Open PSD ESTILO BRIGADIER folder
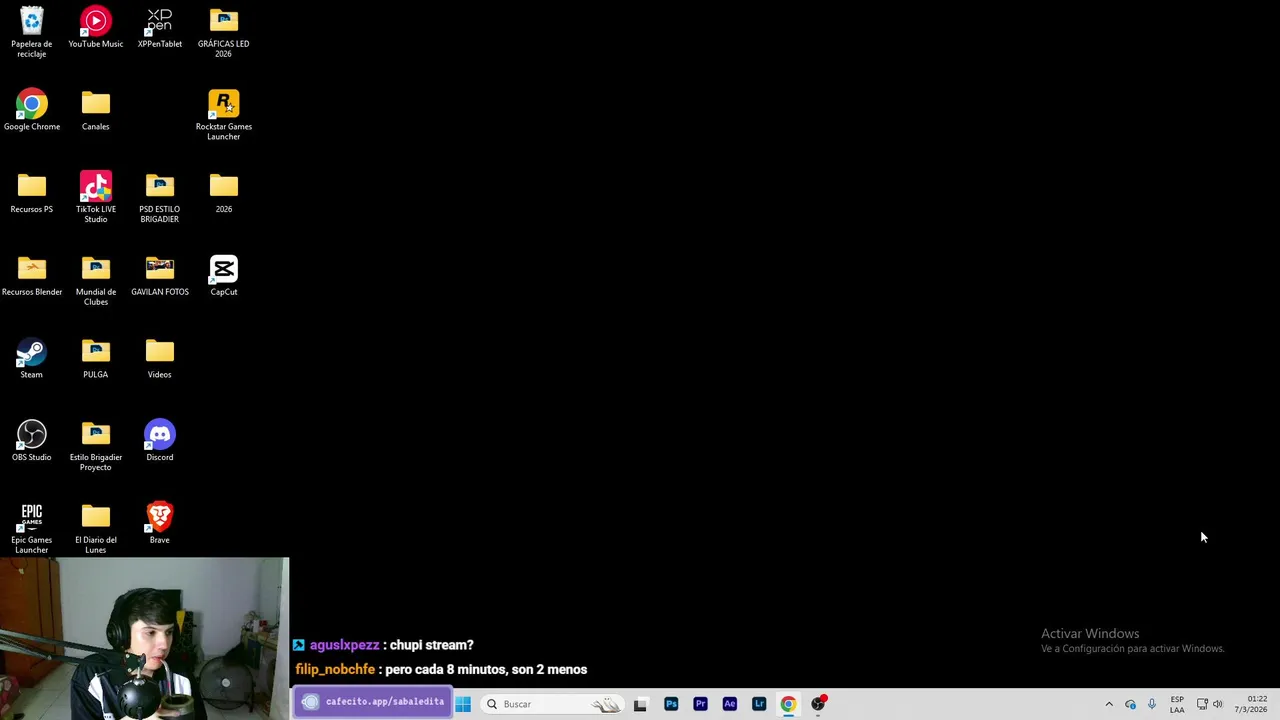Image resolution: width=1280 pixels, height=720 pixels. point(160,198)
